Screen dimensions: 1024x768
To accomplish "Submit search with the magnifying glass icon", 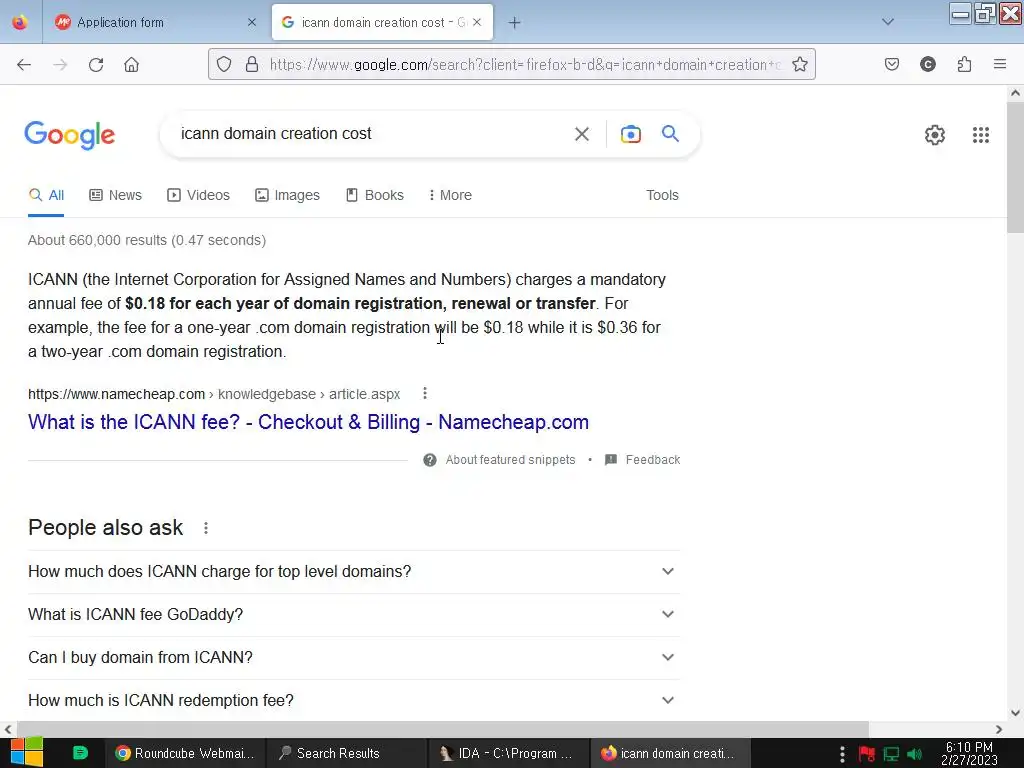I will 670,134.
